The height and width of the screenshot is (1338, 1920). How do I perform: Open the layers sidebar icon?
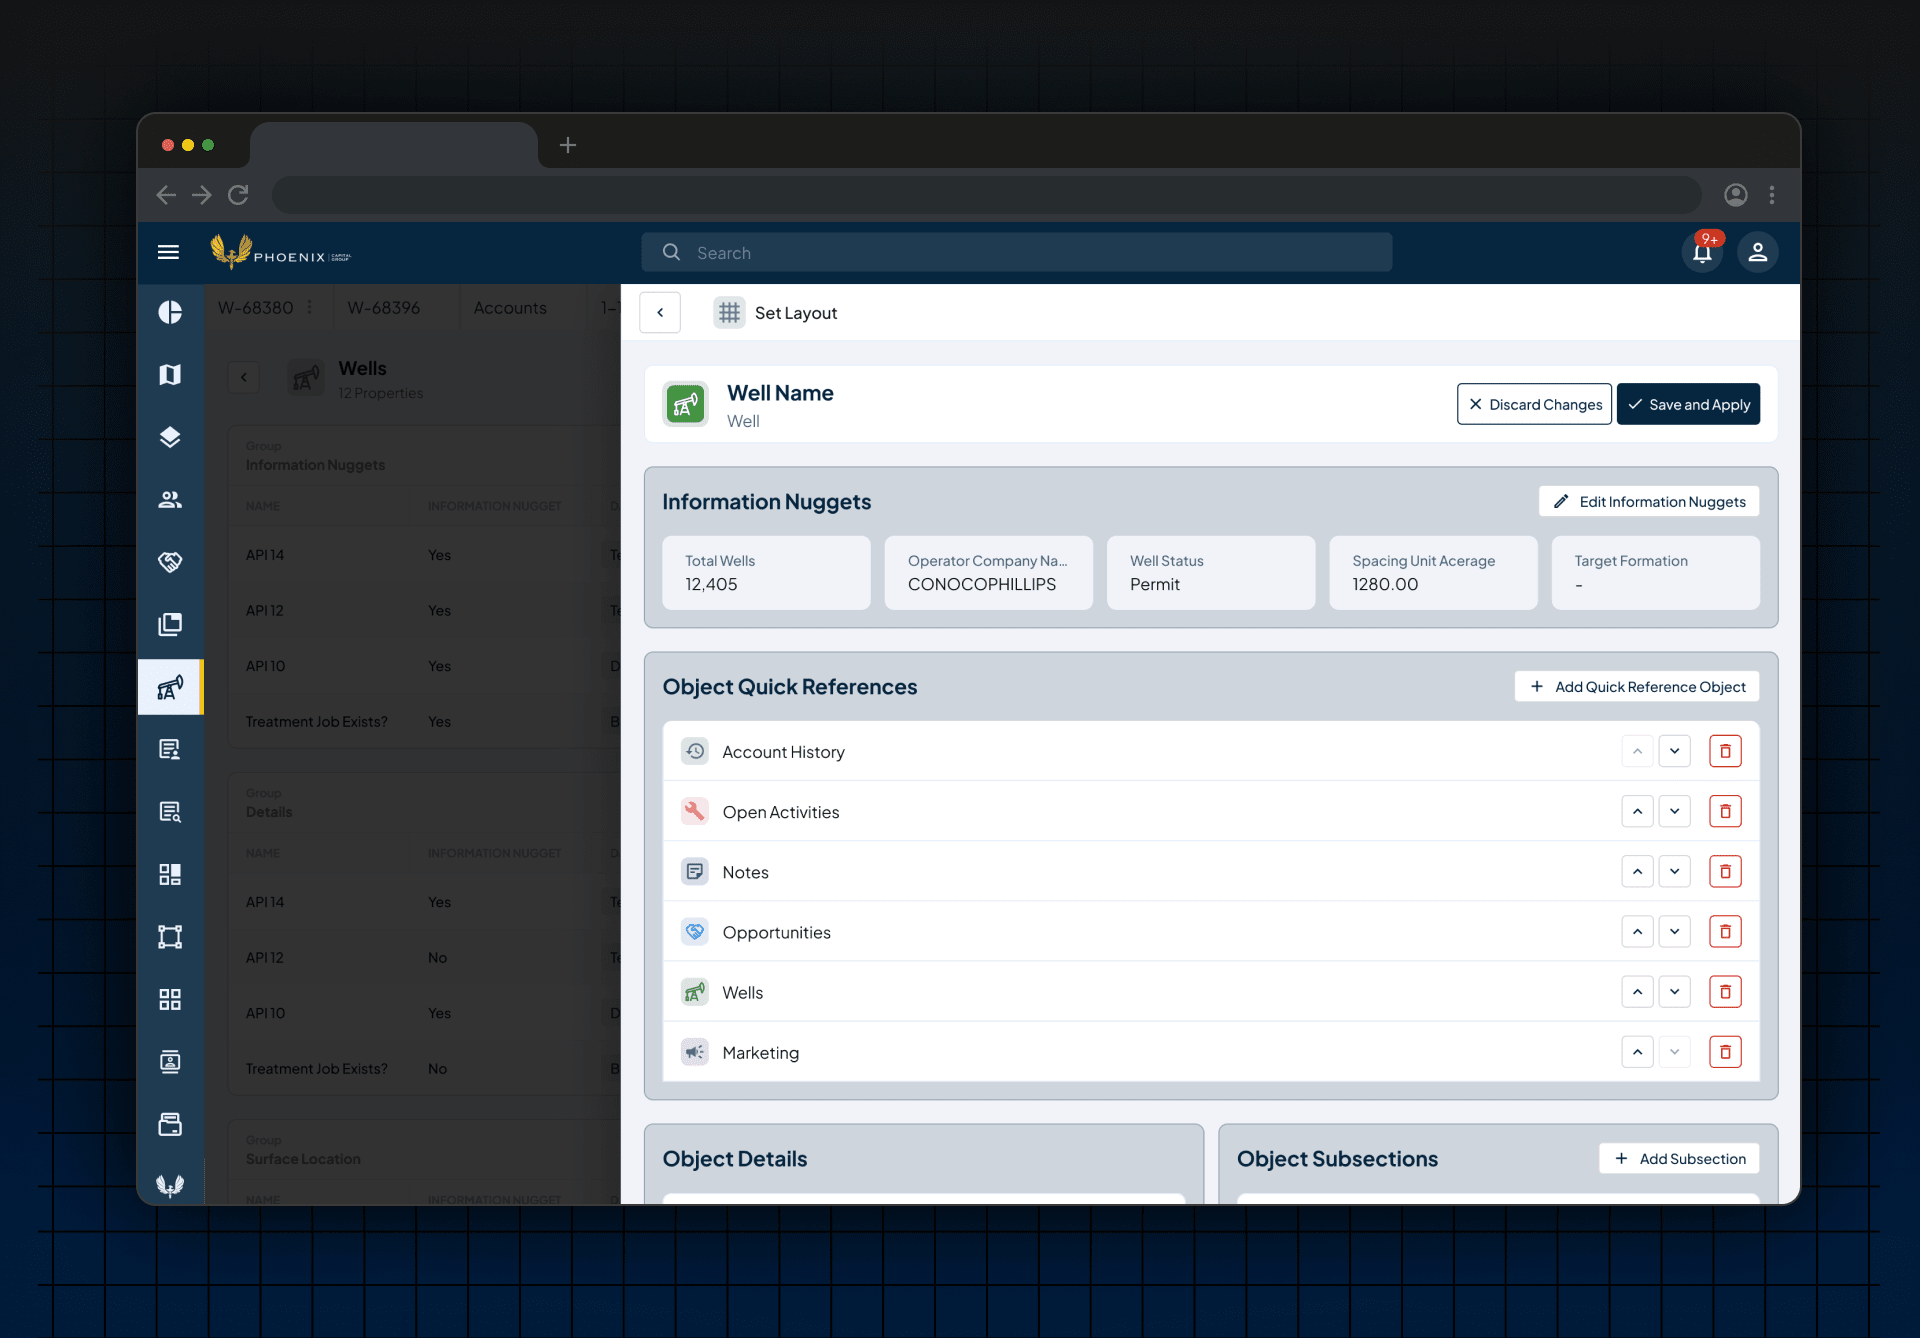coord(170,437)
